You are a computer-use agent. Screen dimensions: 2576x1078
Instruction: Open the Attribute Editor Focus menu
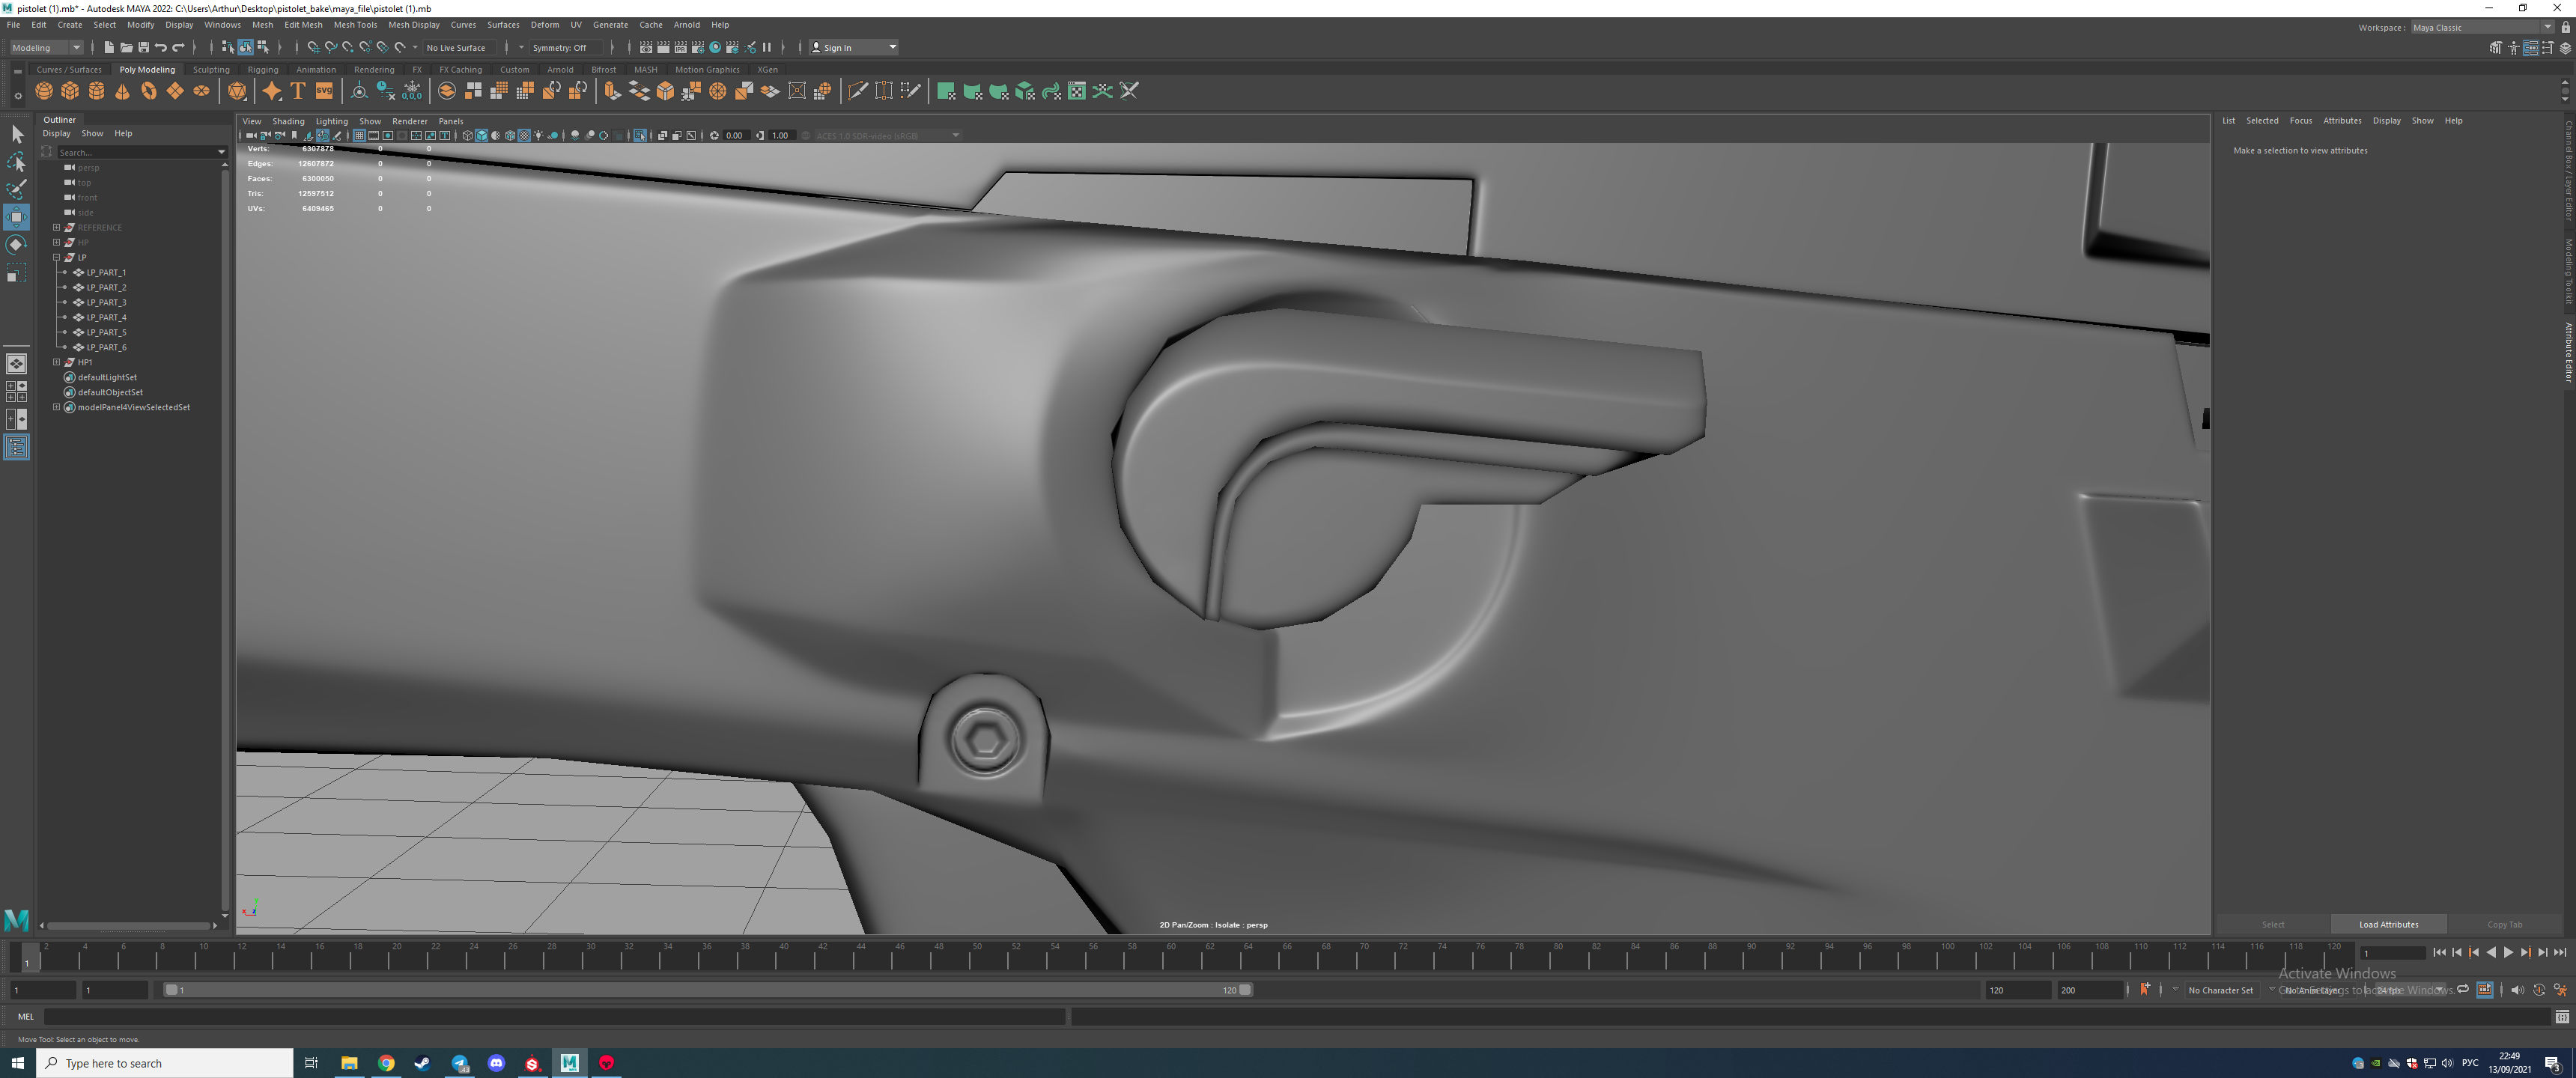[2300, 120]
